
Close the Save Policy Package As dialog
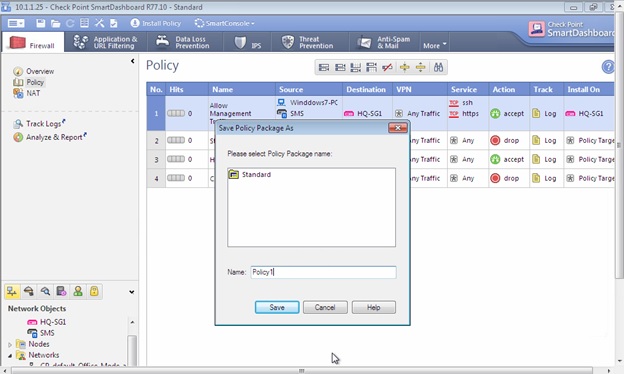pos(398,128)
